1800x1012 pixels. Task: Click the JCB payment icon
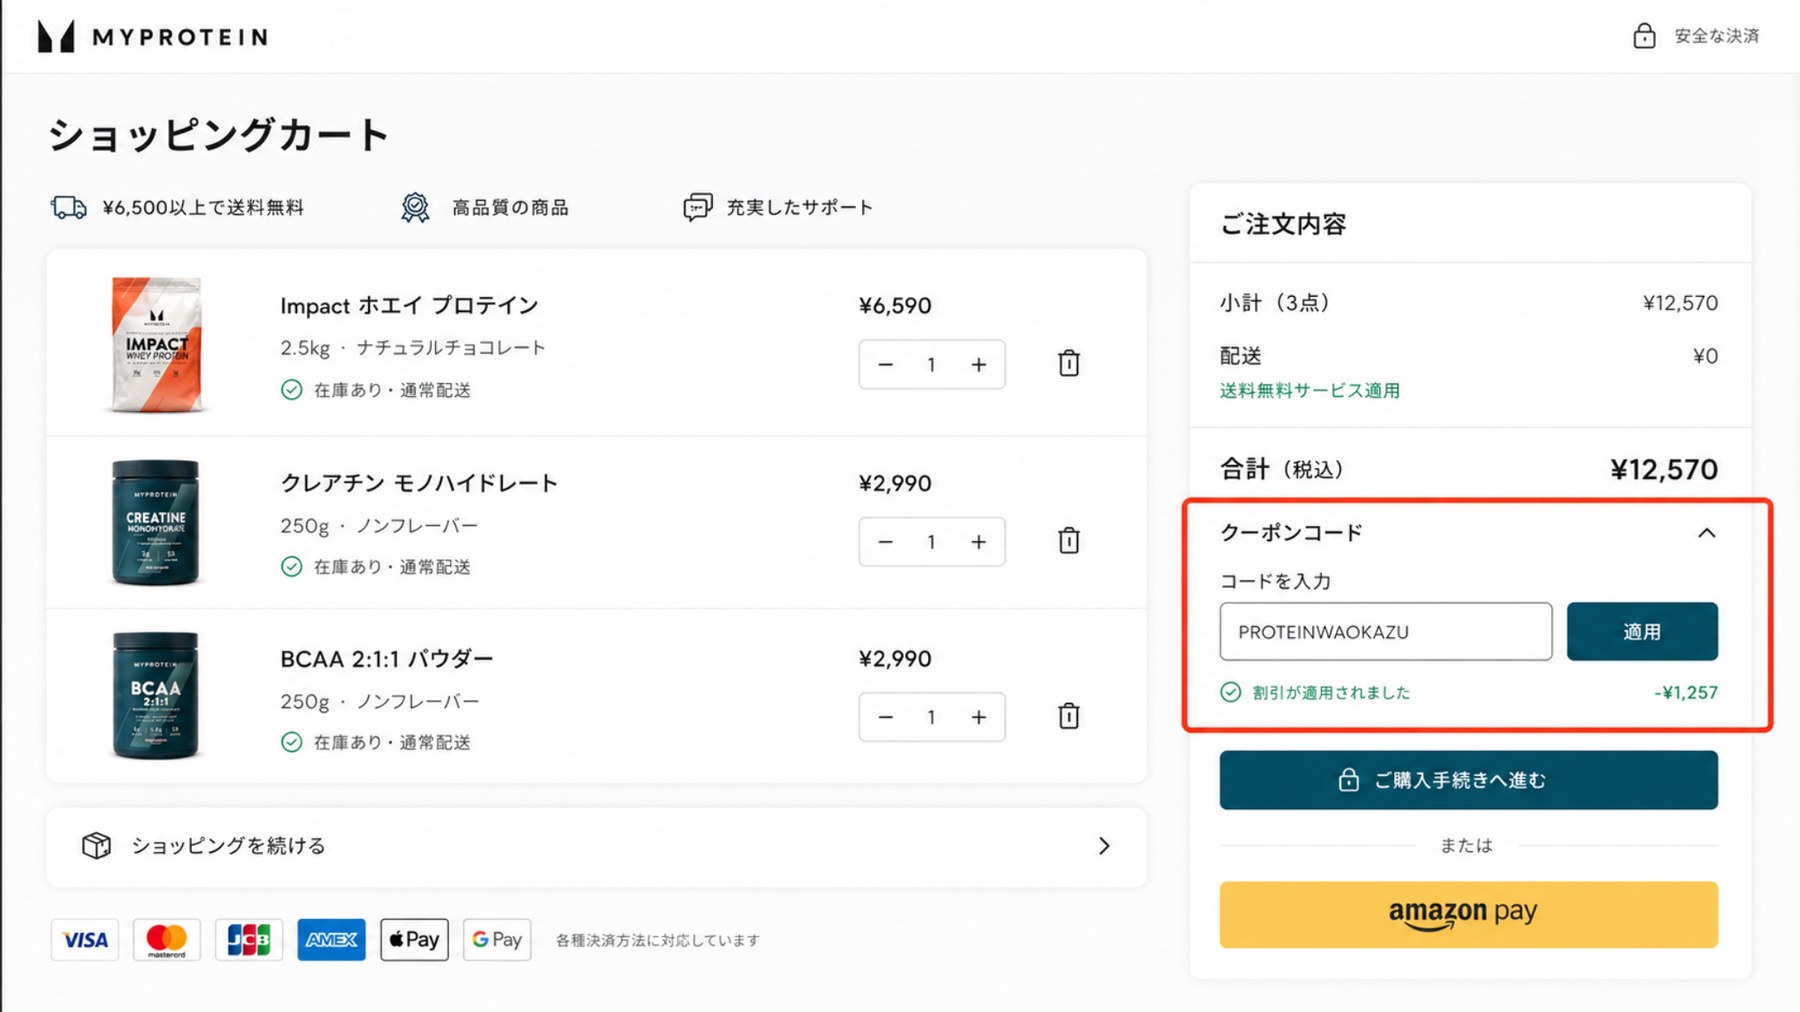[249, 940]
